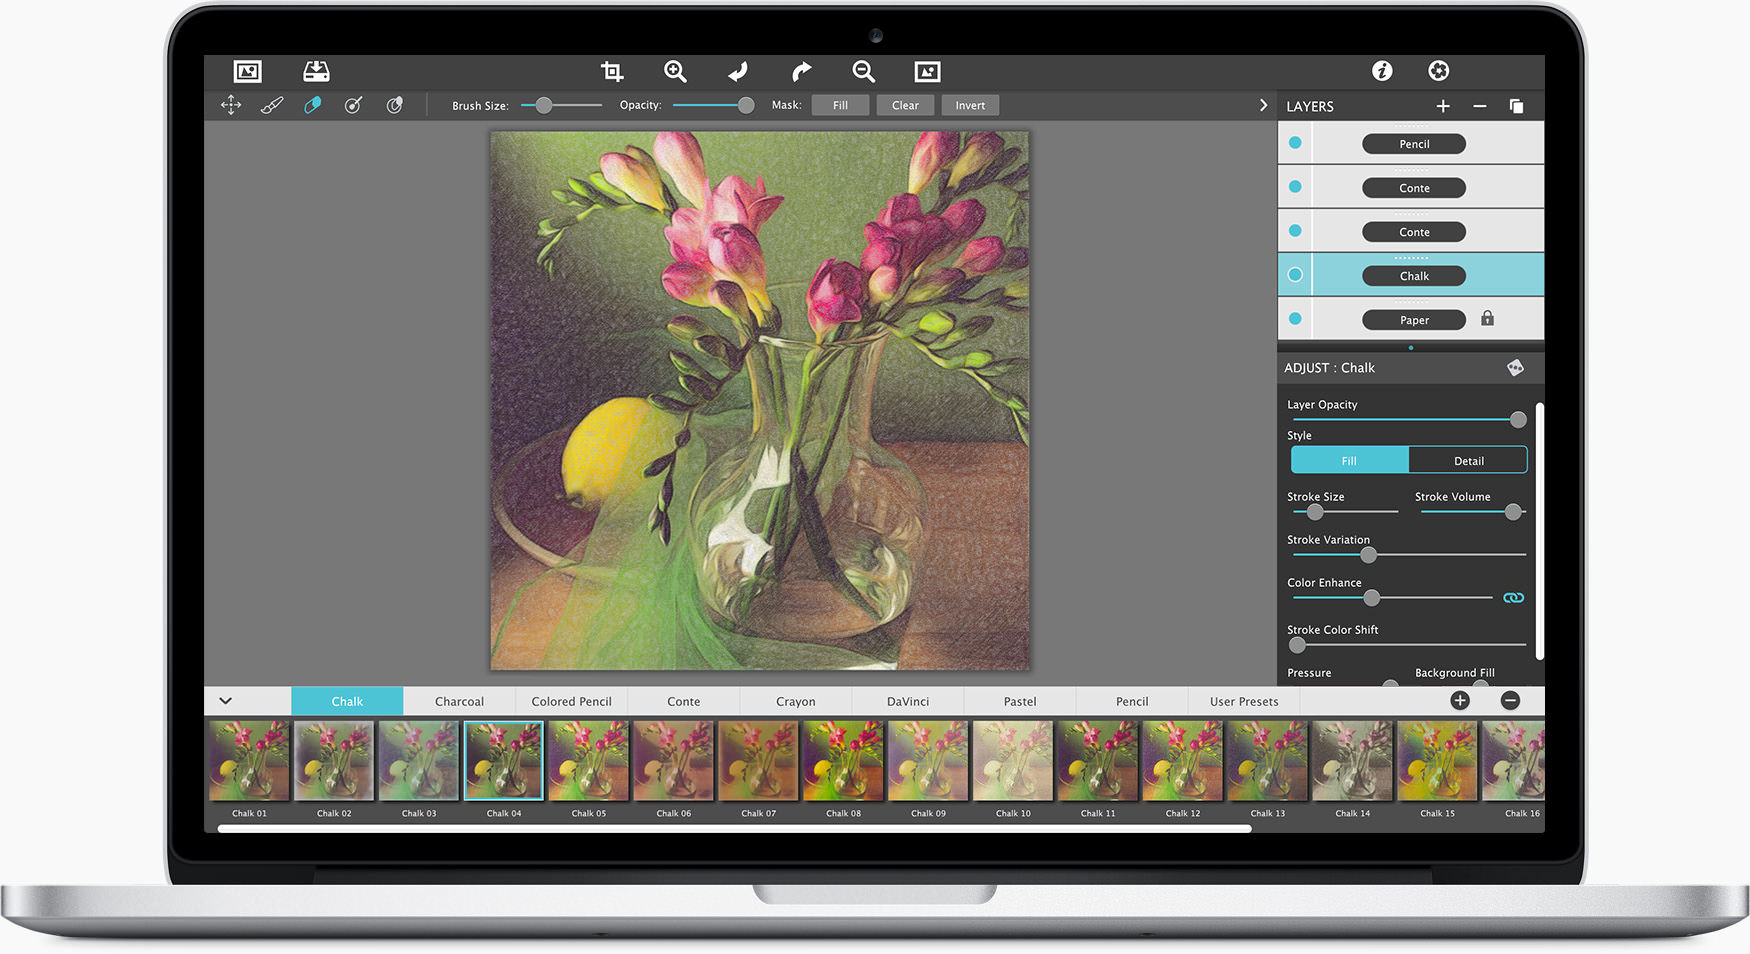Open the User Presets tab

(1243, 701)
